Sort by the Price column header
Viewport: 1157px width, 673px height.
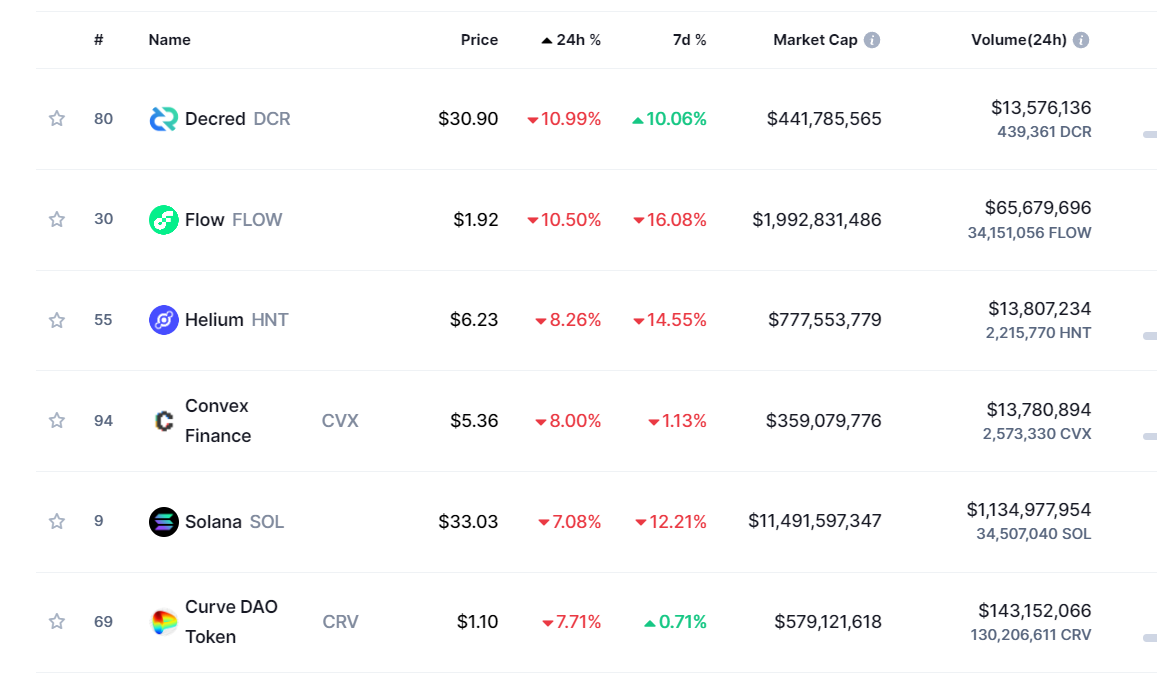[x=479, y=40]
